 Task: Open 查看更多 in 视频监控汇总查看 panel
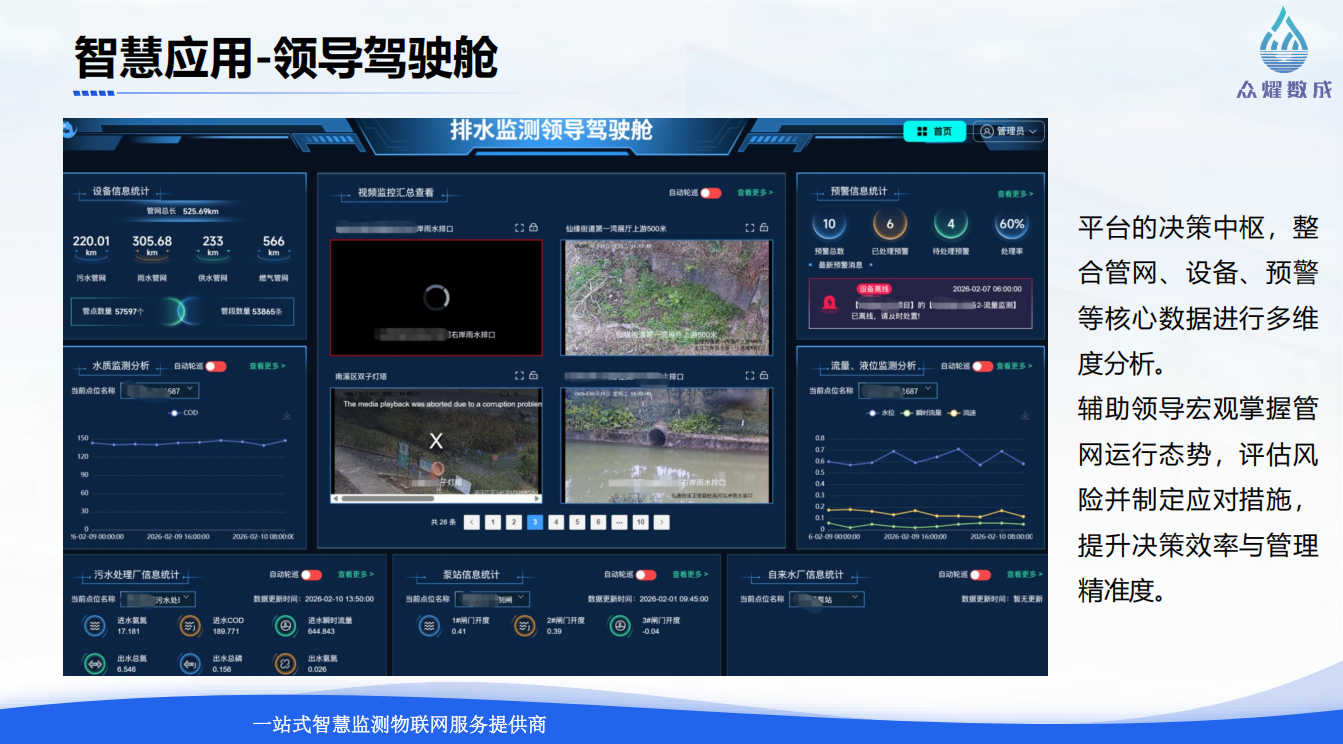tap(755, 193)
